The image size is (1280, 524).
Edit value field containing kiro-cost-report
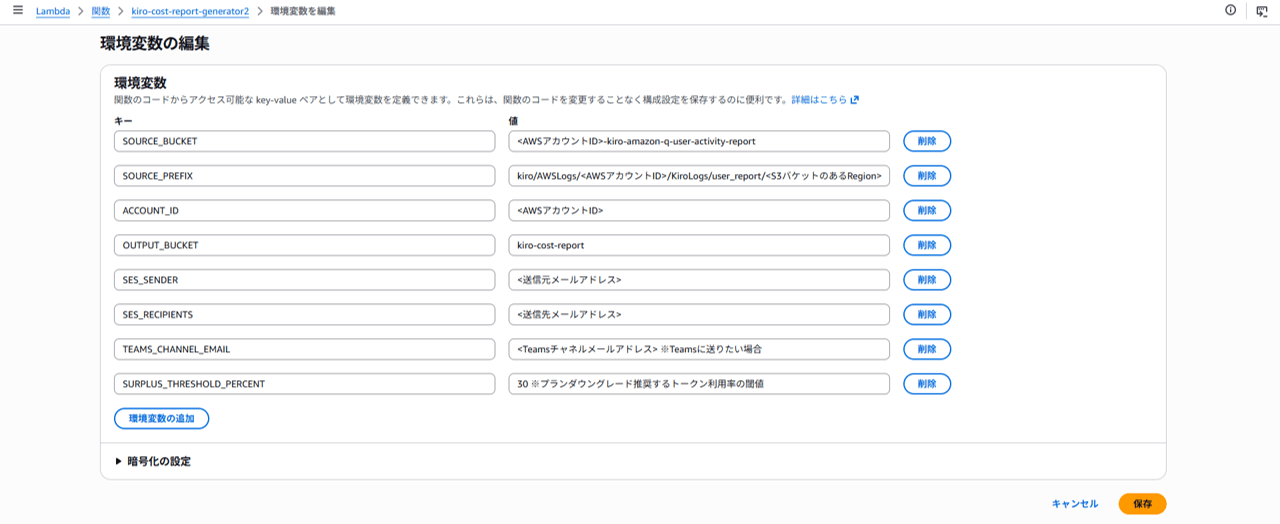[x=699, y=245]
